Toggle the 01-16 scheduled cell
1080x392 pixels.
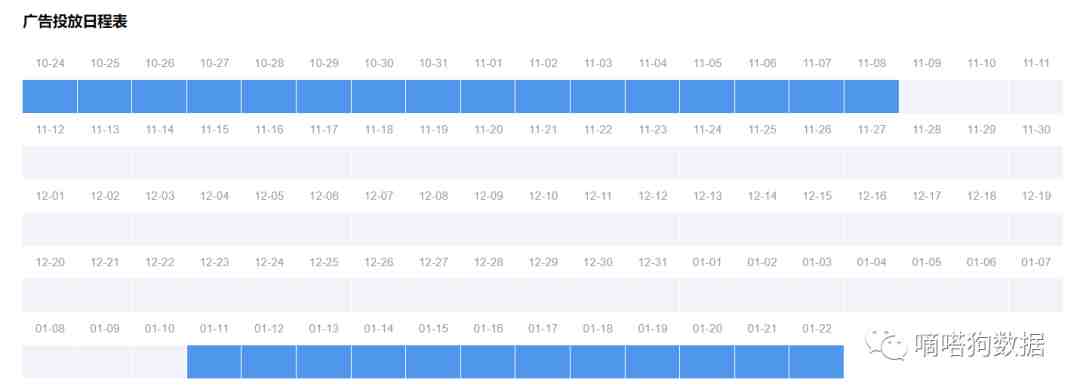click(488, 362)
